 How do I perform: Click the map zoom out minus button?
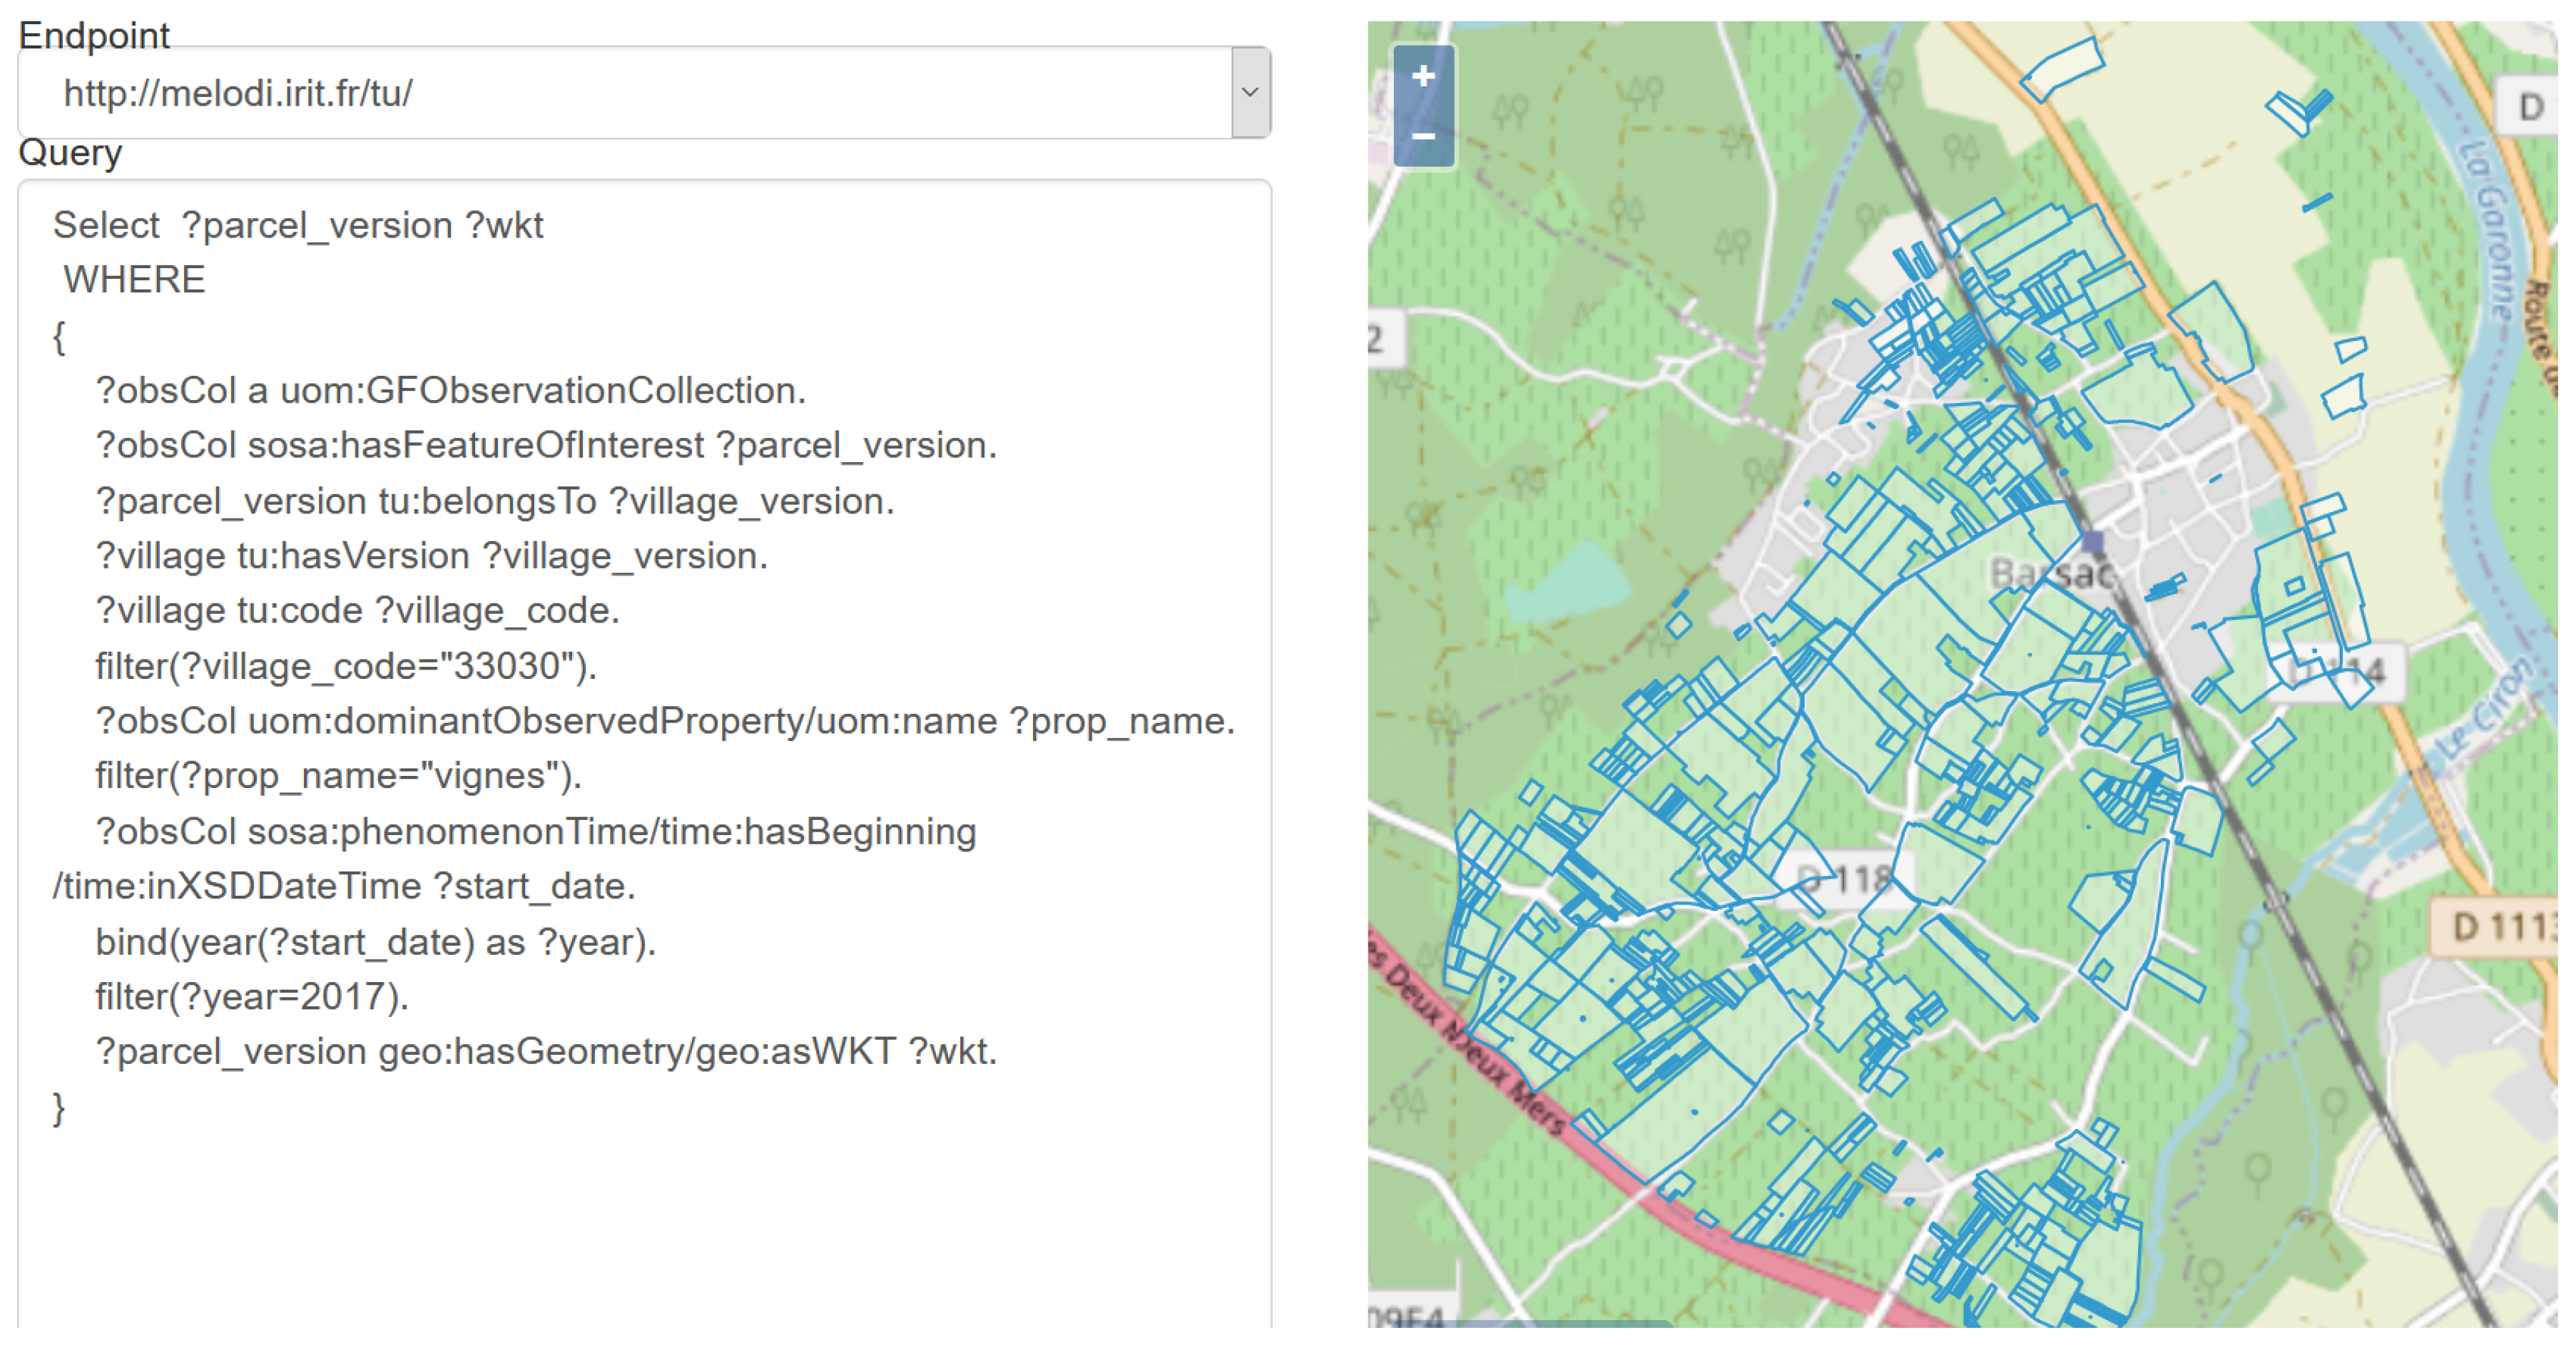1423,135
